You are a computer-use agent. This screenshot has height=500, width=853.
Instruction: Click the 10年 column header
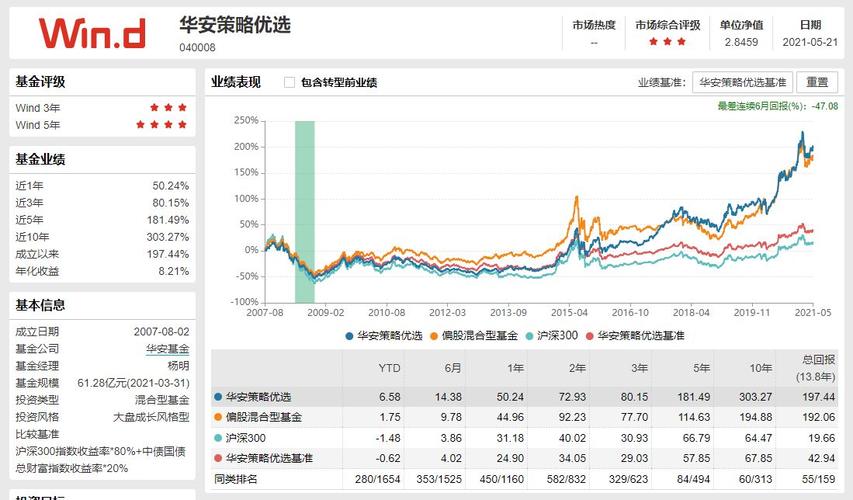click(760, 368)
